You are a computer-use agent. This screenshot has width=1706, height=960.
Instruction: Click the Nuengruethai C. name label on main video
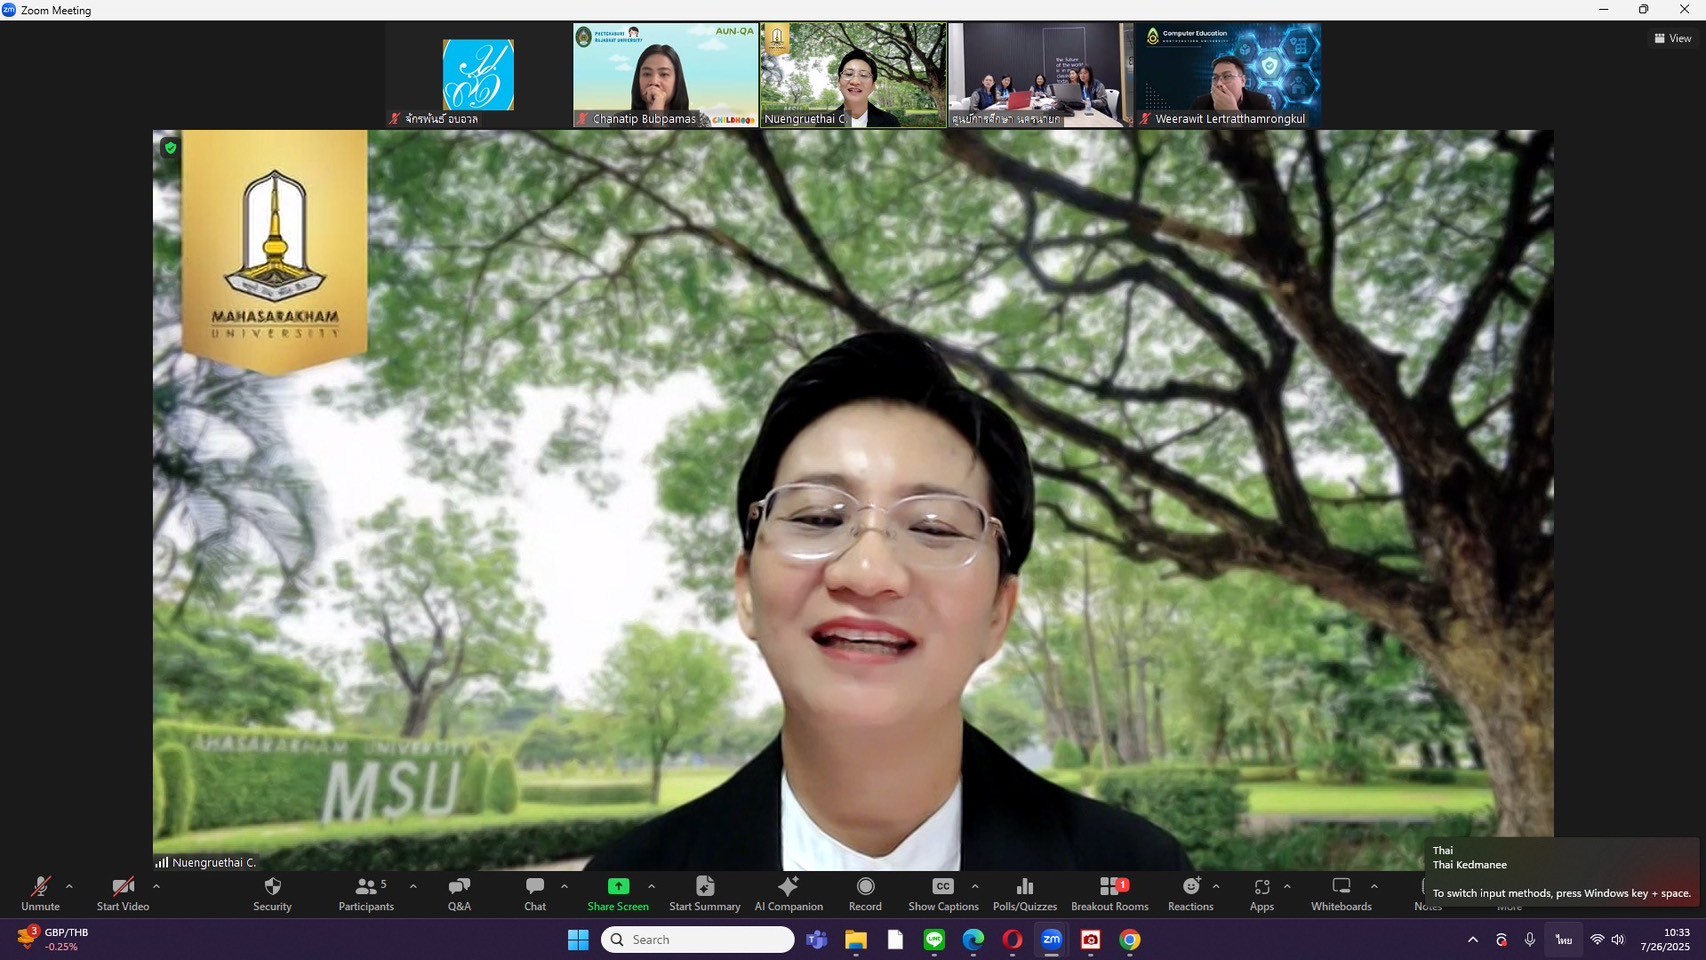coord(214,862)
